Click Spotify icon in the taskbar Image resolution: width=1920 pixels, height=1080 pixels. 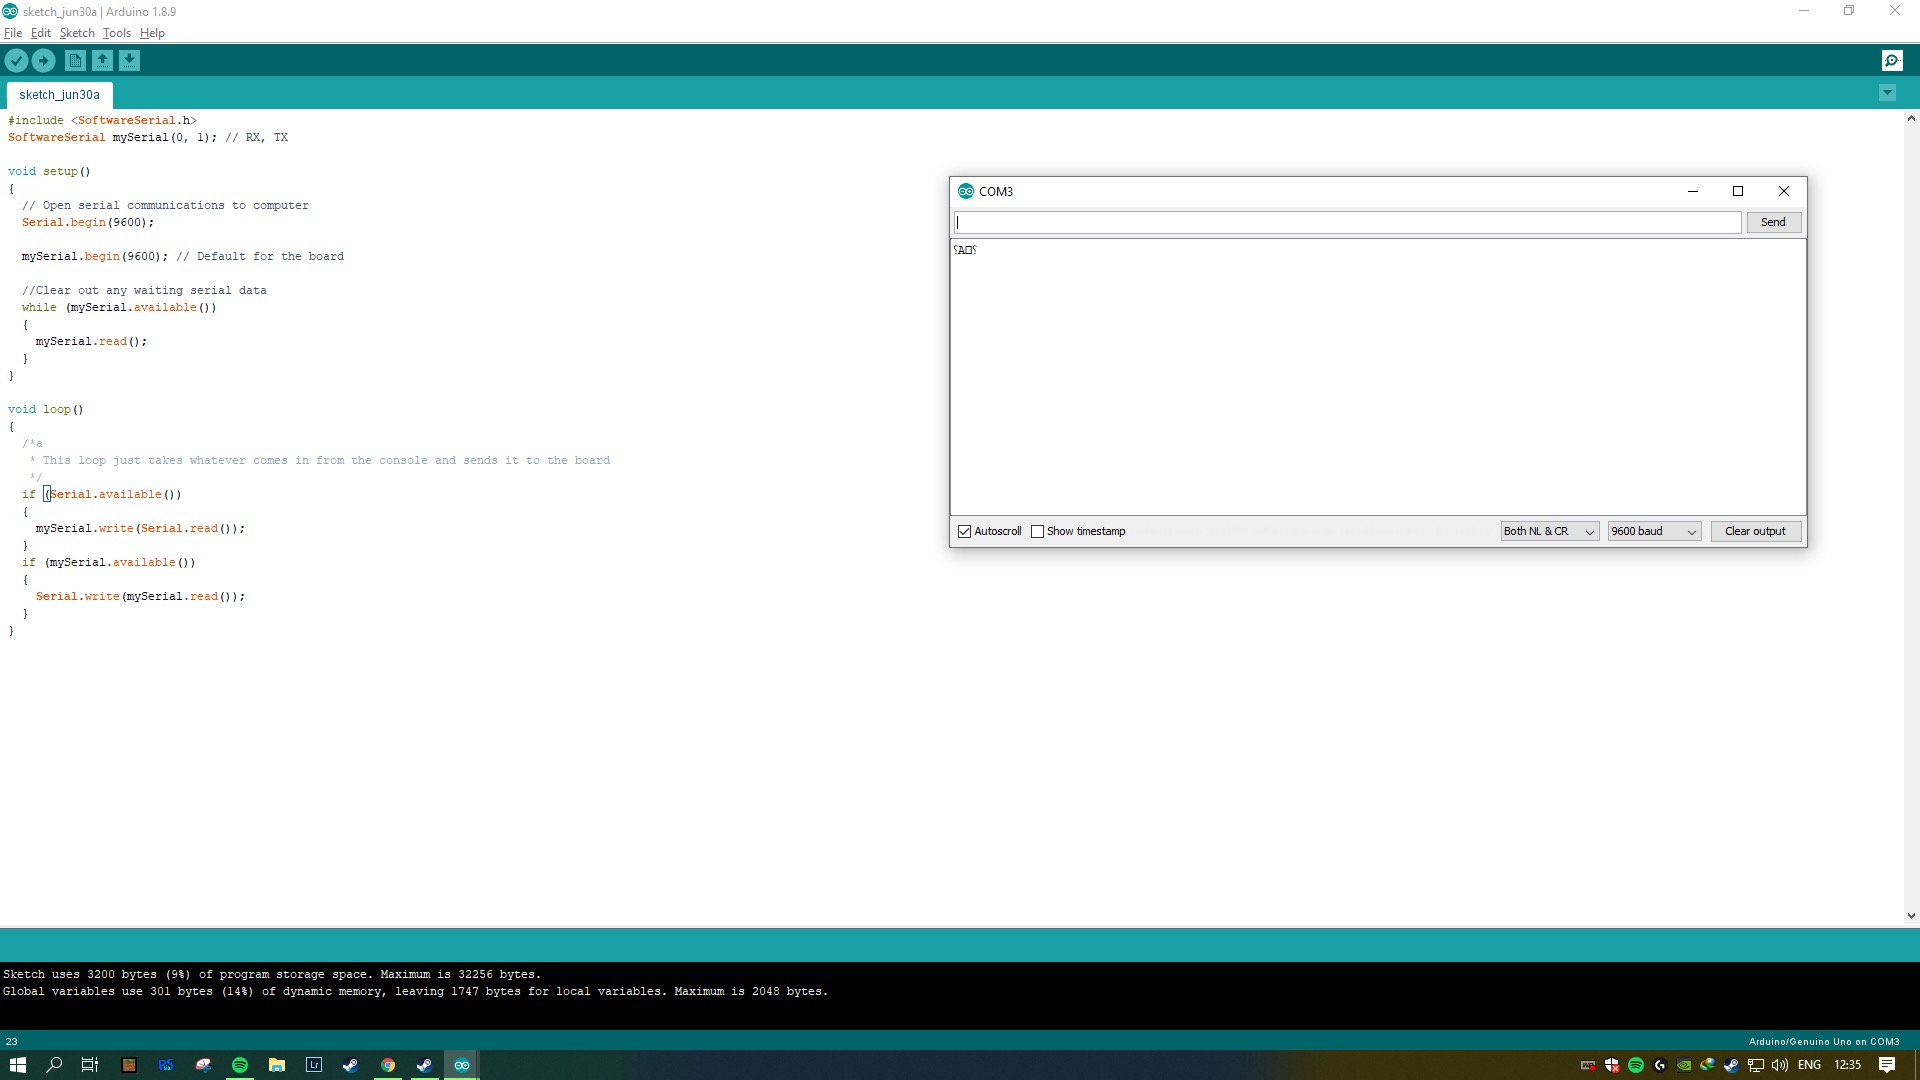tap(240, 1065)
